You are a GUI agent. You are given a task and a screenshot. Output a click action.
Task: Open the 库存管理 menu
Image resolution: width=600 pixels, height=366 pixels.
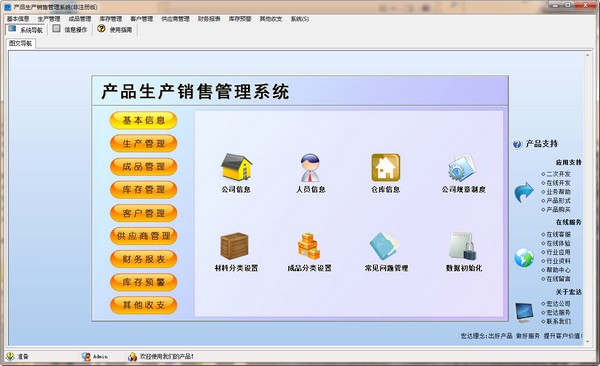(111, 19)
